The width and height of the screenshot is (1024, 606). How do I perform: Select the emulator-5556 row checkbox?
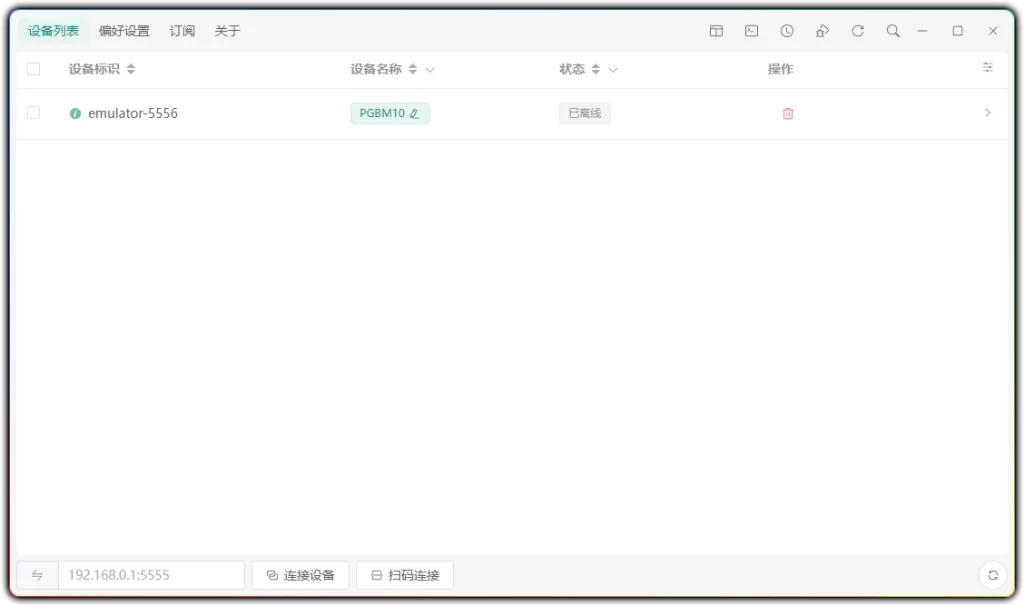(x=33, y=112)
